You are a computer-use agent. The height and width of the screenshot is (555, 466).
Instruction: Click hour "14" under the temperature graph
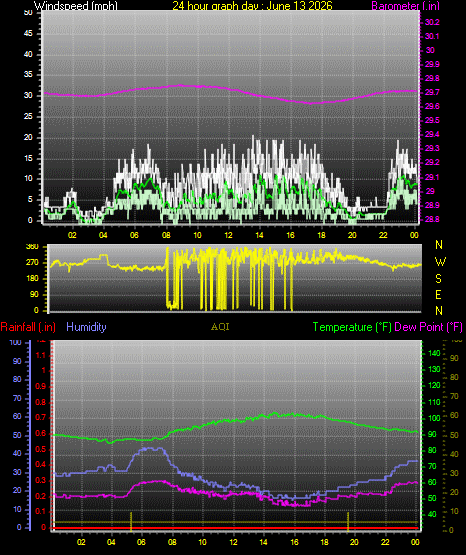[263, 542]
